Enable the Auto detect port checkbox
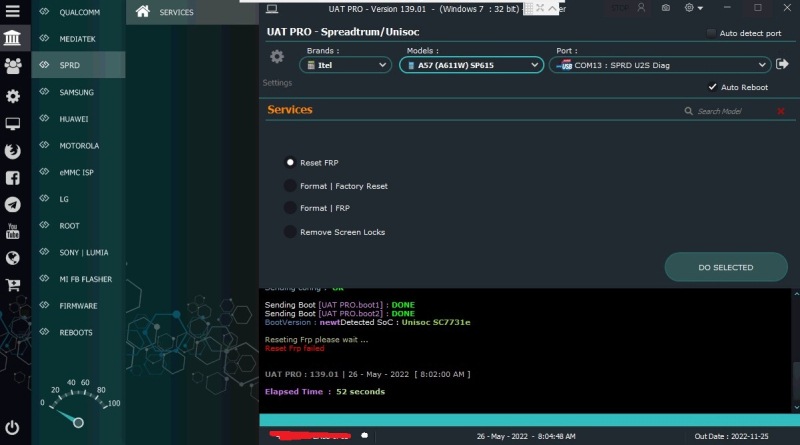The height and width of the screenshot is (445, 800). pos(711,33)
